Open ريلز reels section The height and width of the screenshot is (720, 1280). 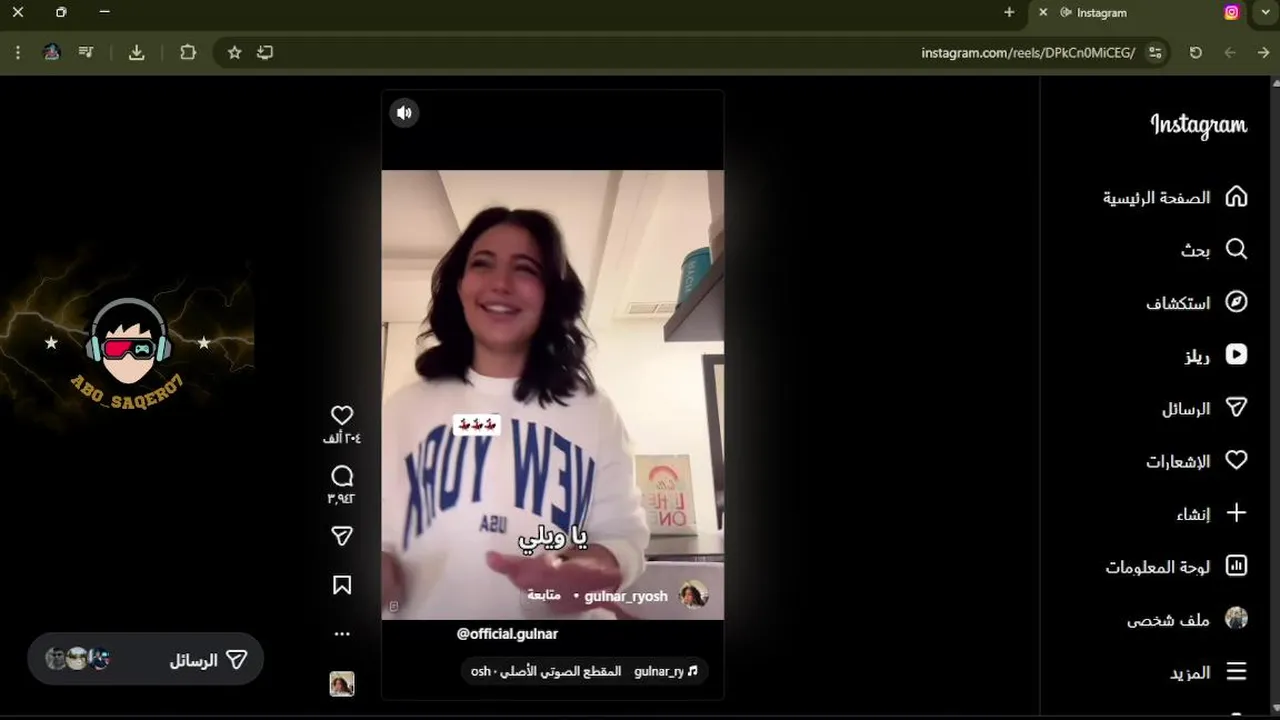click(1215, 355)
